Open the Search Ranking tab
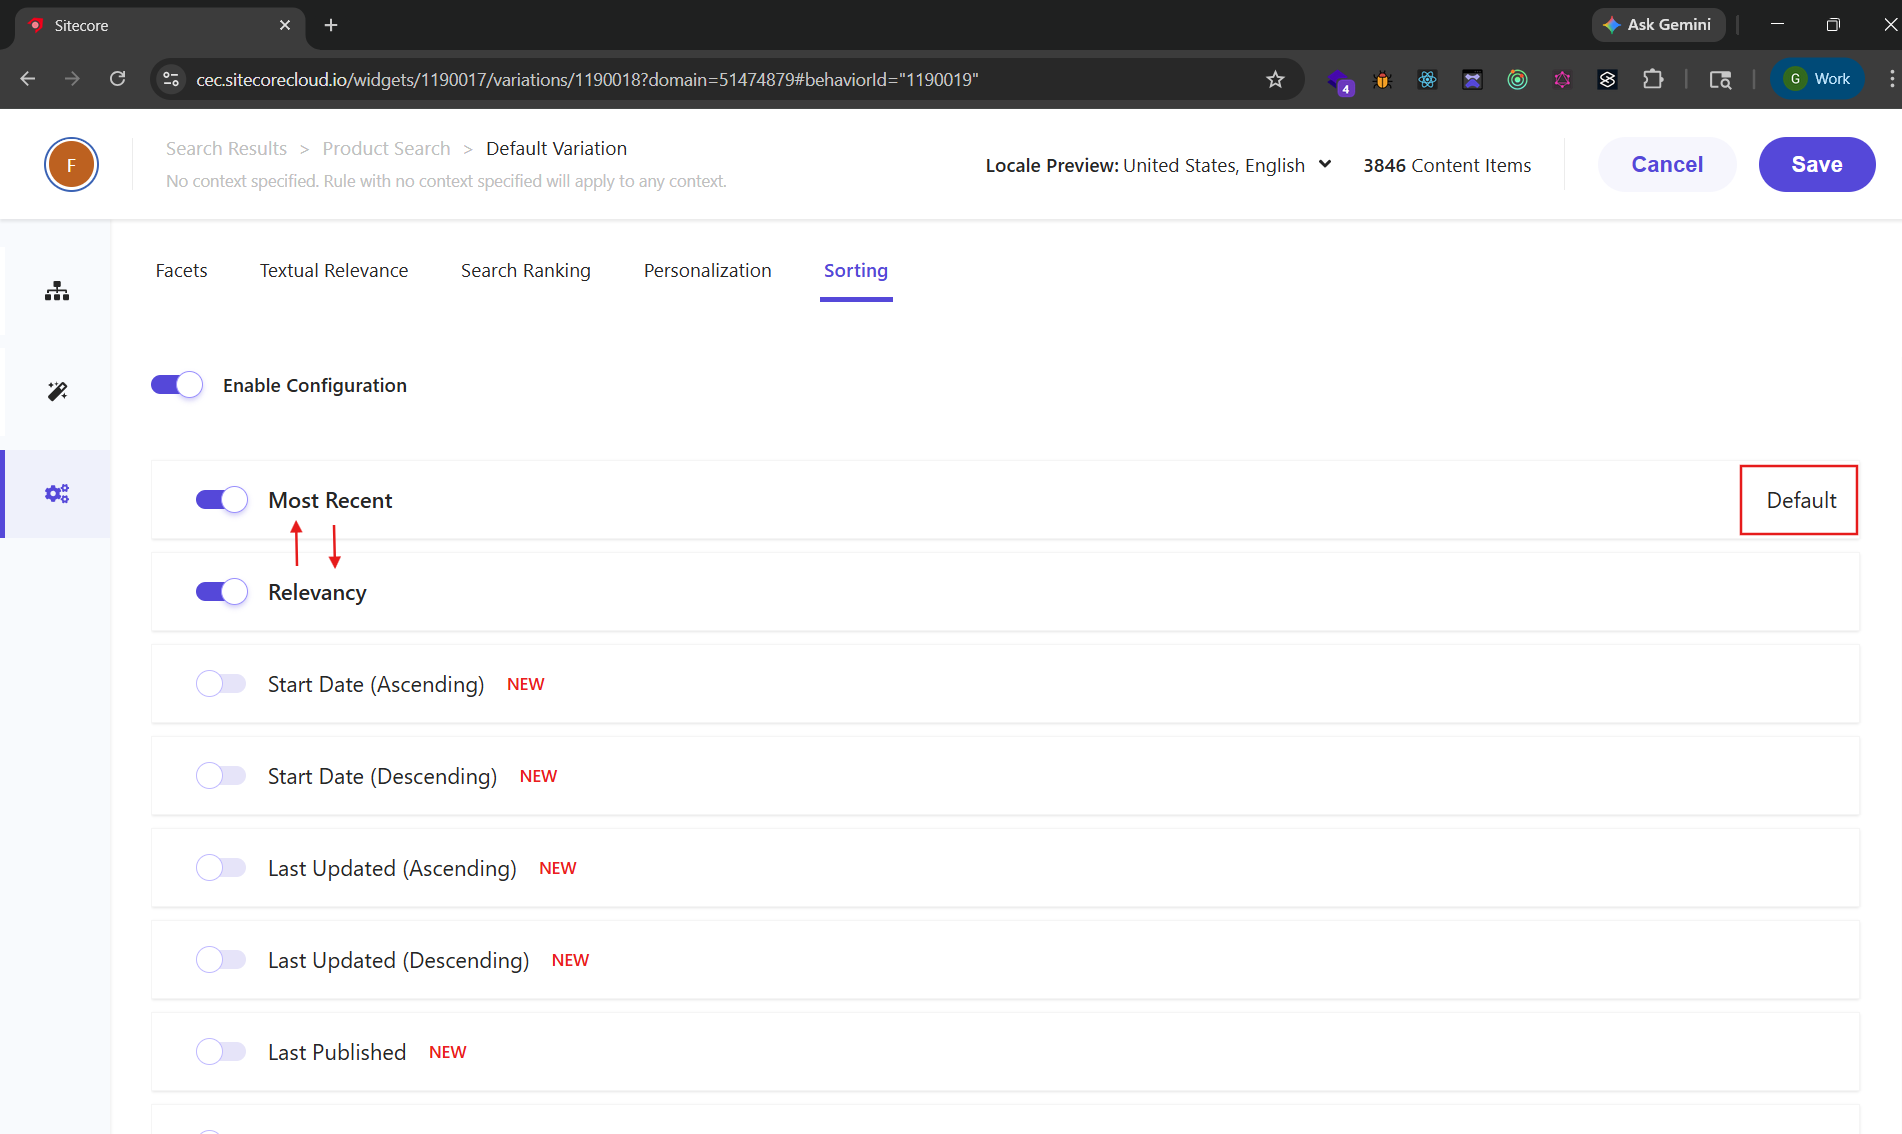1902x1134 pixels. (525, 271)
